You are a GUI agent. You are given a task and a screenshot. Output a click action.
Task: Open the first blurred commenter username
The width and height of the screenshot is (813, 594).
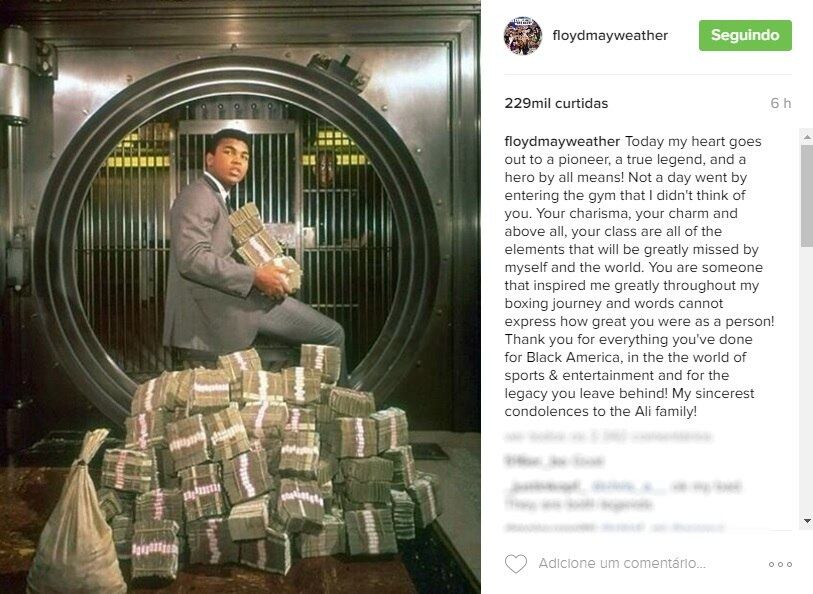[554, 461]
